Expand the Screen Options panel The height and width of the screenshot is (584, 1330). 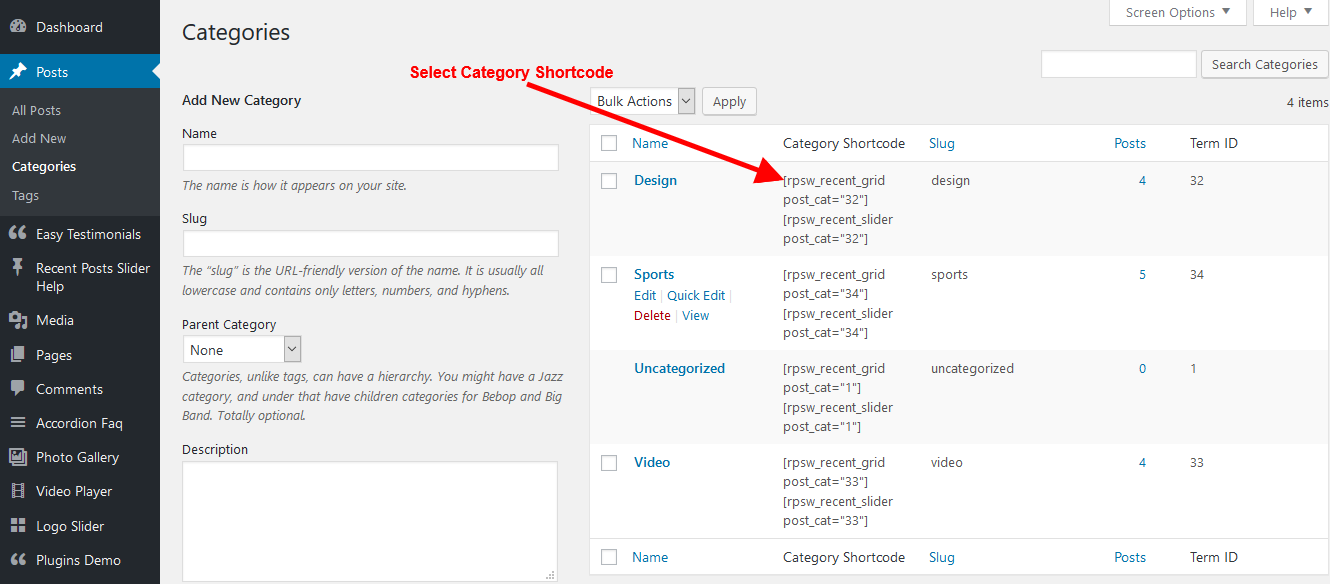[x=1178, y=13]
